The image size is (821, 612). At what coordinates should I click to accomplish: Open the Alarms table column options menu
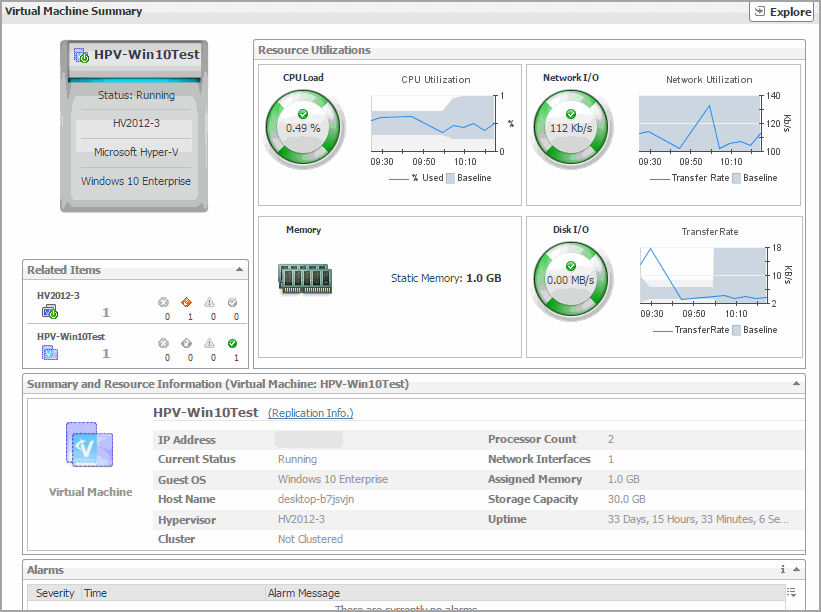791,593
